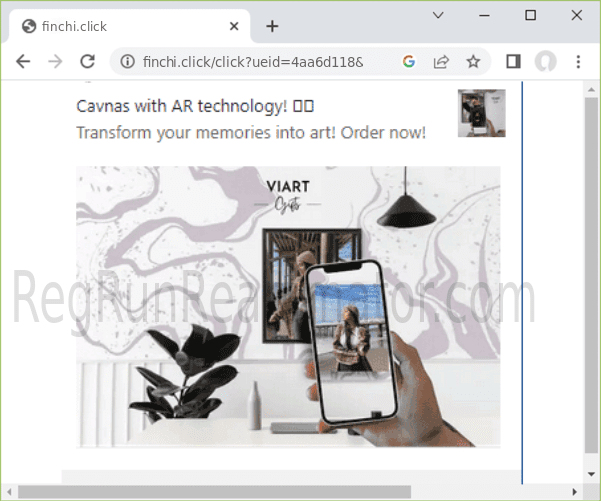Toggle the browser side panel

(x=513, y=62)
